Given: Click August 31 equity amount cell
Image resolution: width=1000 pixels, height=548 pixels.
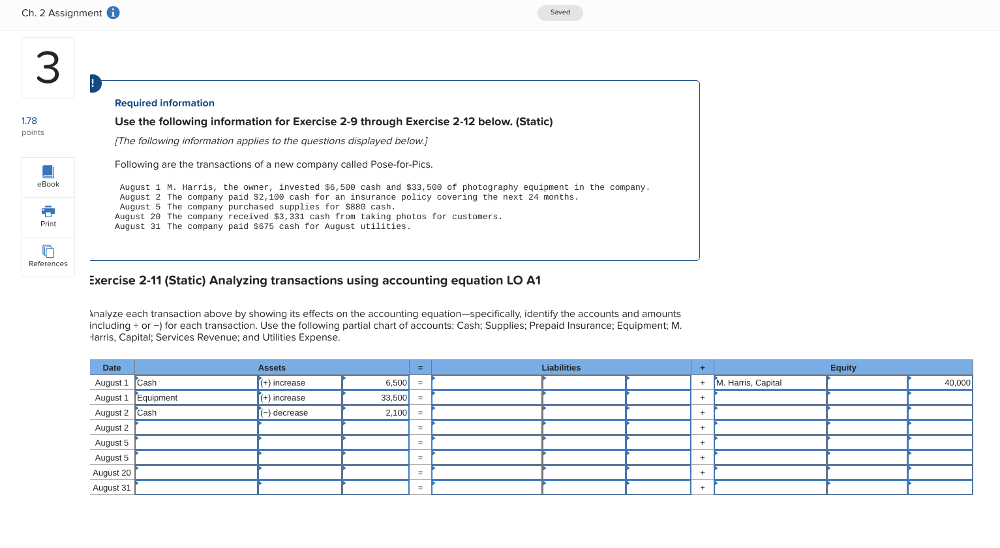Looking at the screenshot, I should (x=941, y=487).
